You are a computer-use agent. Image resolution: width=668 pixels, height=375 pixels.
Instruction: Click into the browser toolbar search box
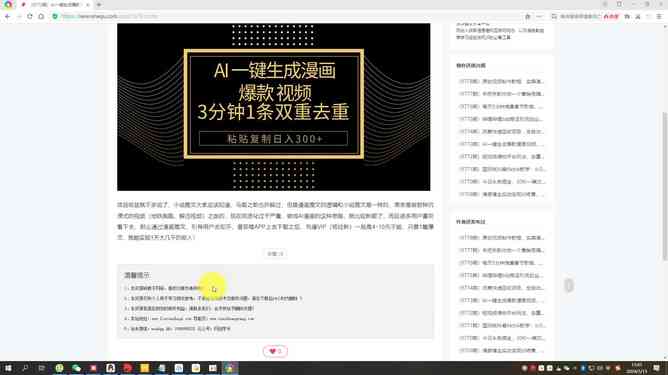pos(579,16)
